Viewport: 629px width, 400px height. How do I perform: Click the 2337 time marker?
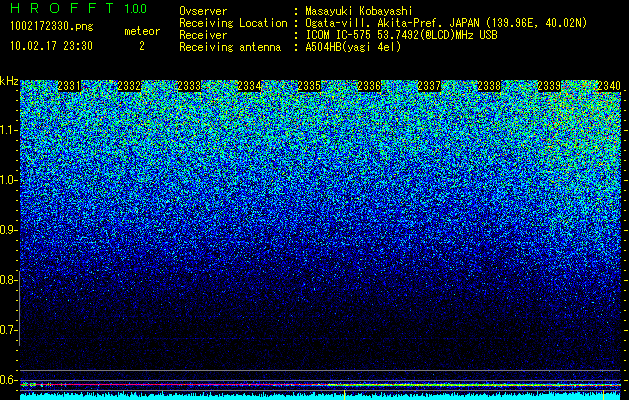(429, 86)
